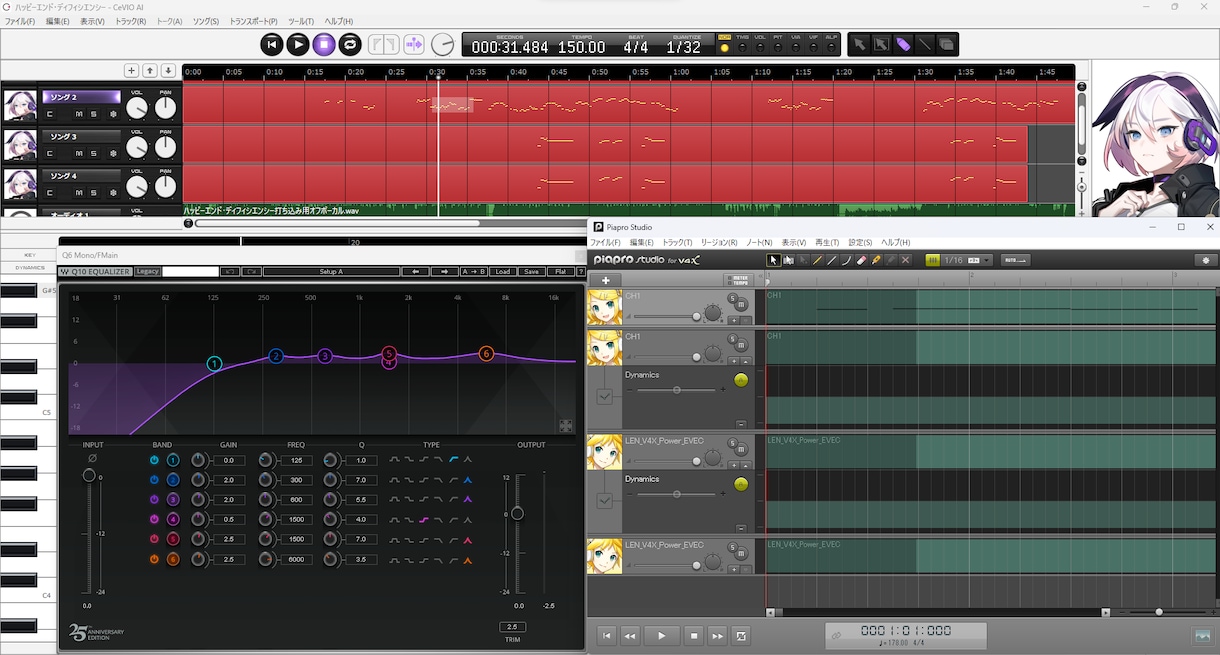Image resolution: width=1220 pixels, height=655 pixels.
Task: Select the pointer tool in Piapro Studio
Action: (x=773, y=260)
